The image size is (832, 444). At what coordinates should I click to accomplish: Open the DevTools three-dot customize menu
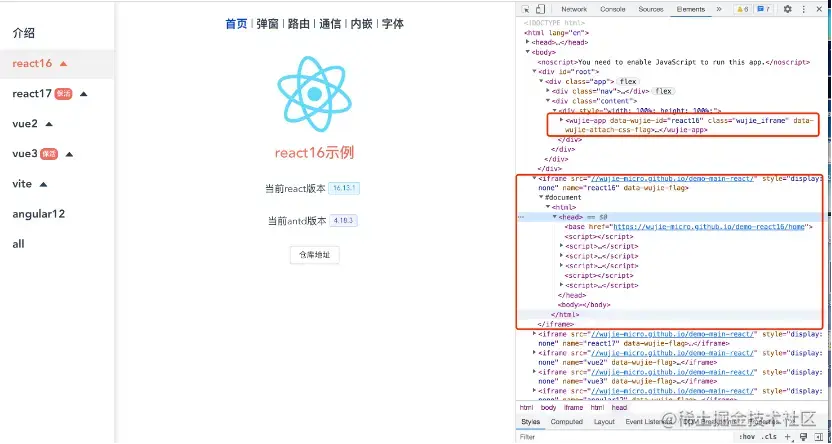[803, 9]
